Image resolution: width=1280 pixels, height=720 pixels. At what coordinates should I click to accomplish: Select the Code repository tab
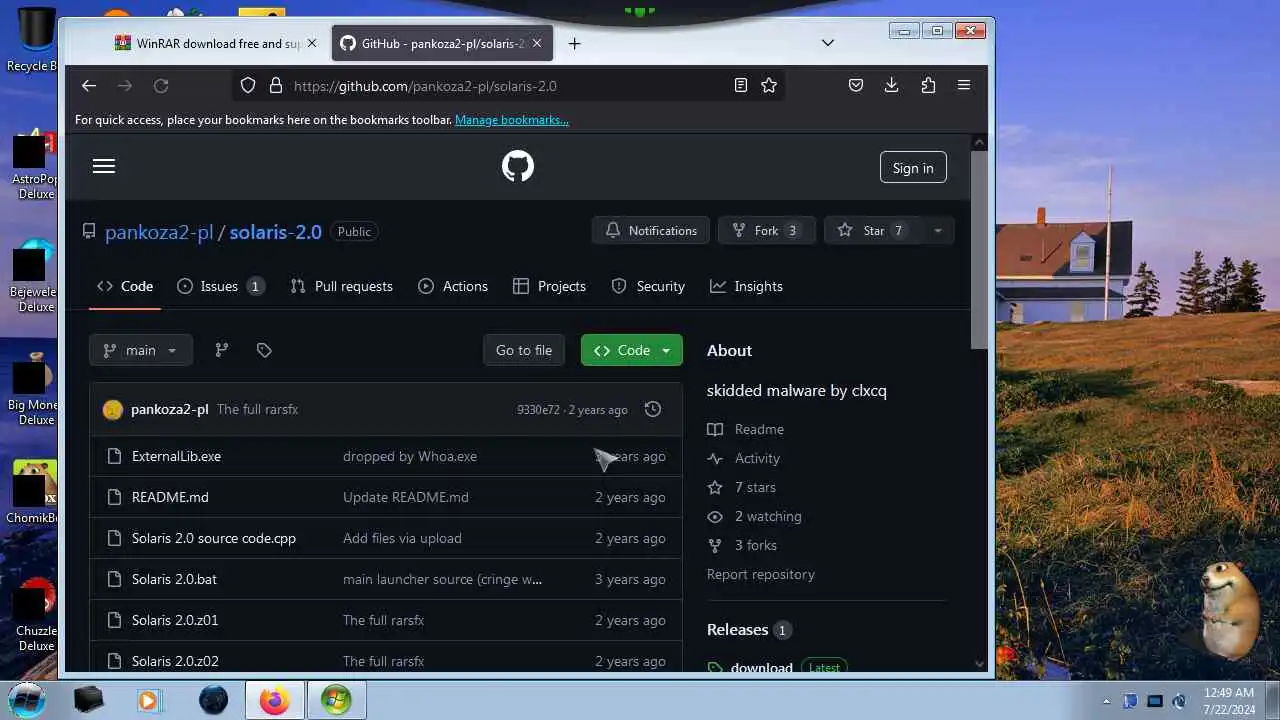coord(125,286)
